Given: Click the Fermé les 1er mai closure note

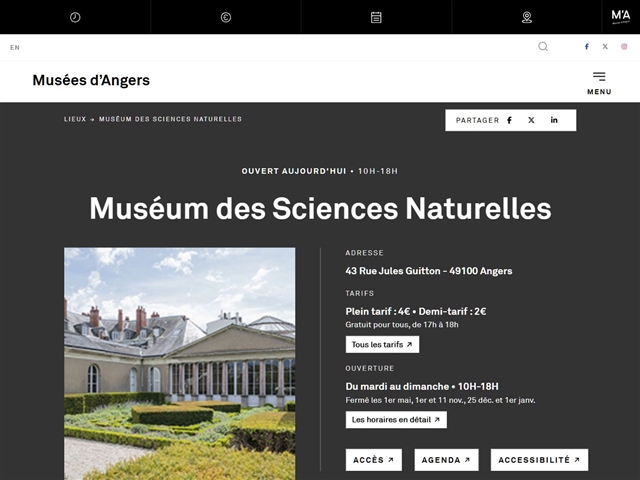Looking at the screenshot, I should 440,400.
